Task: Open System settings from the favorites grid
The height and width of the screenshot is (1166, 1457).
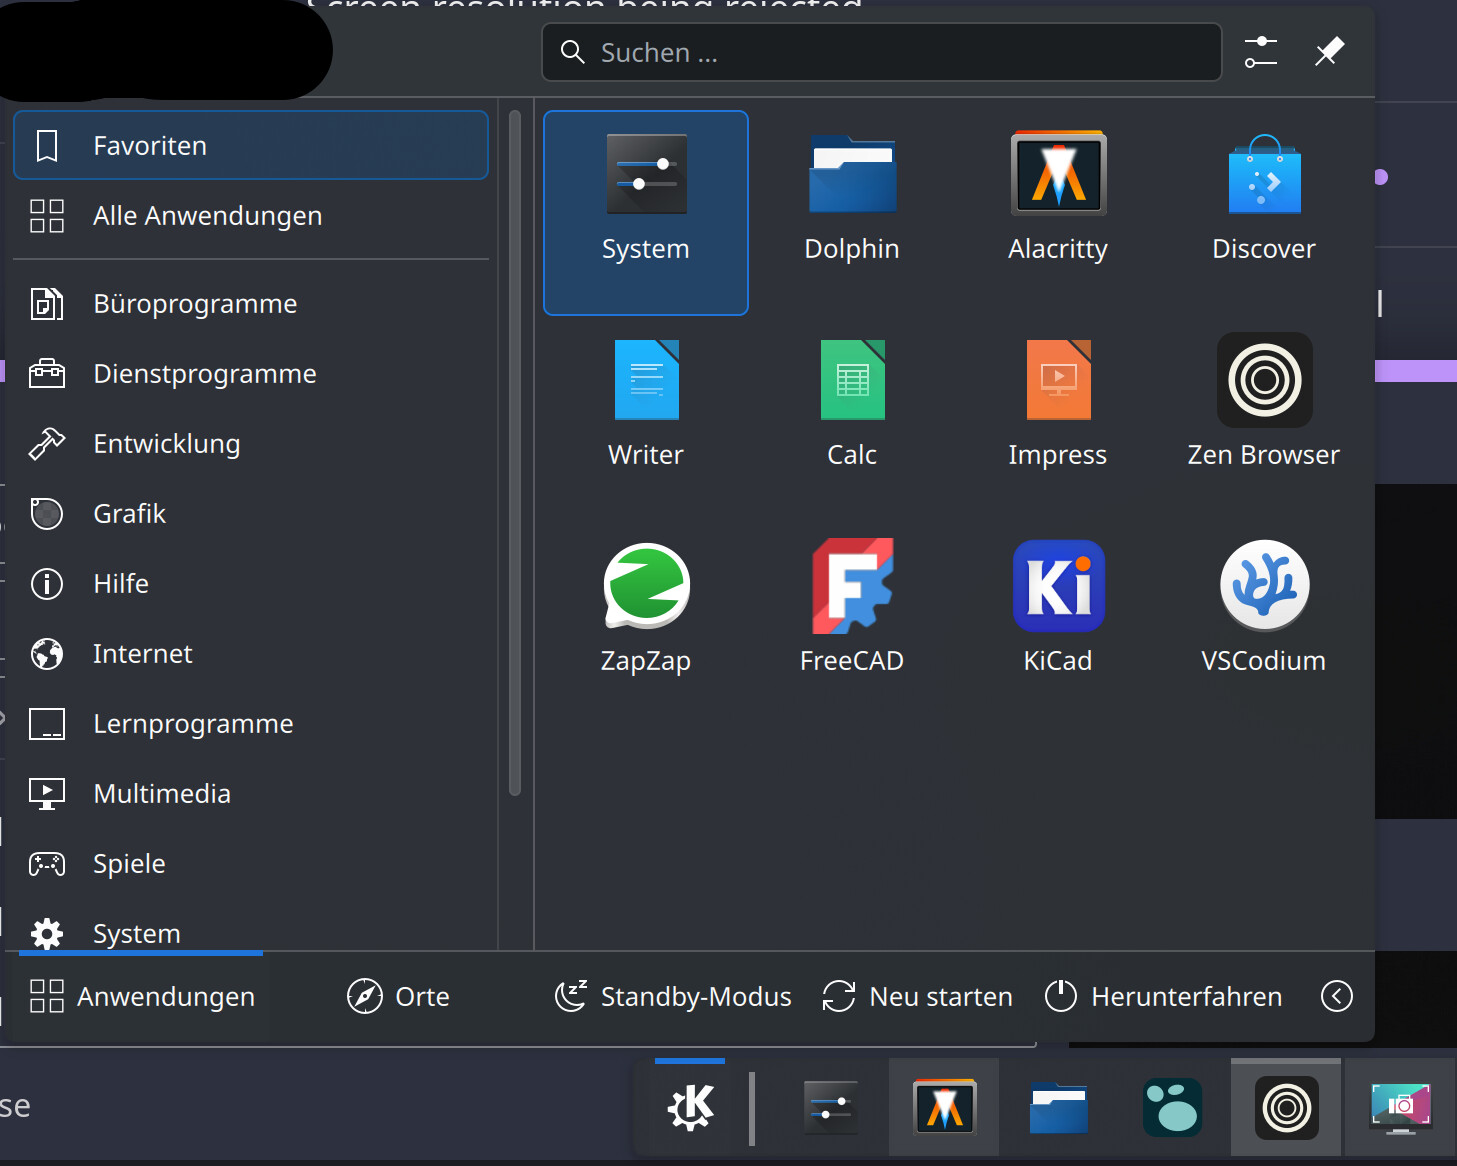Action: coord(646,213)
